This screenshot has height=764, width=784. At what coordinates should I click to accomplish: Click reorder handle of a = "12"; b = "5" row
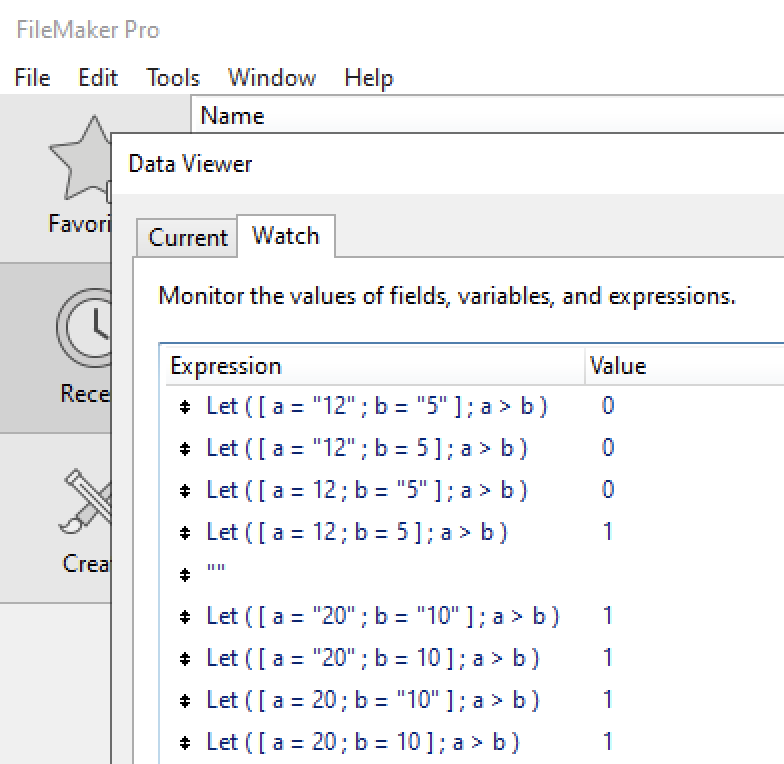185,407
